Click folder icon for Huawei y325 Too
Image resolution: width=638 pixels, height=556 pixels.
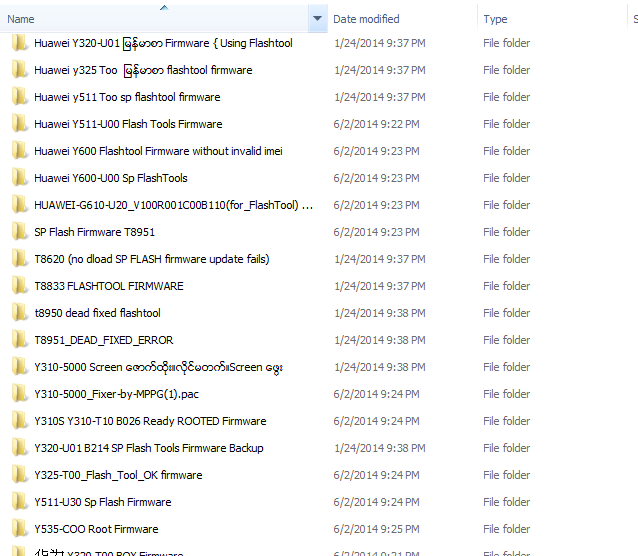pyautogui.click(x=19, y=70)
